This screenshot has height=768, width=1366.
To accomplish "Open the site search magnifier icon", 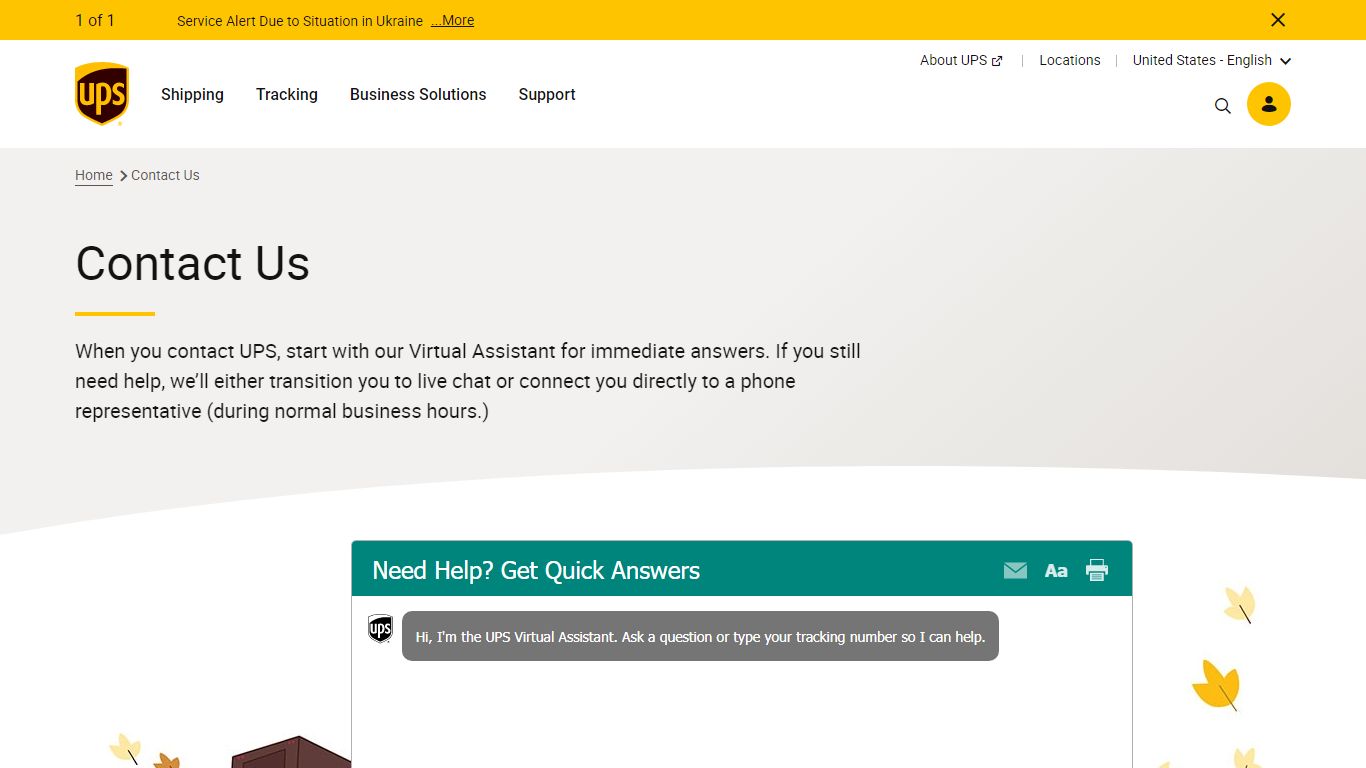I will 1222,105.
